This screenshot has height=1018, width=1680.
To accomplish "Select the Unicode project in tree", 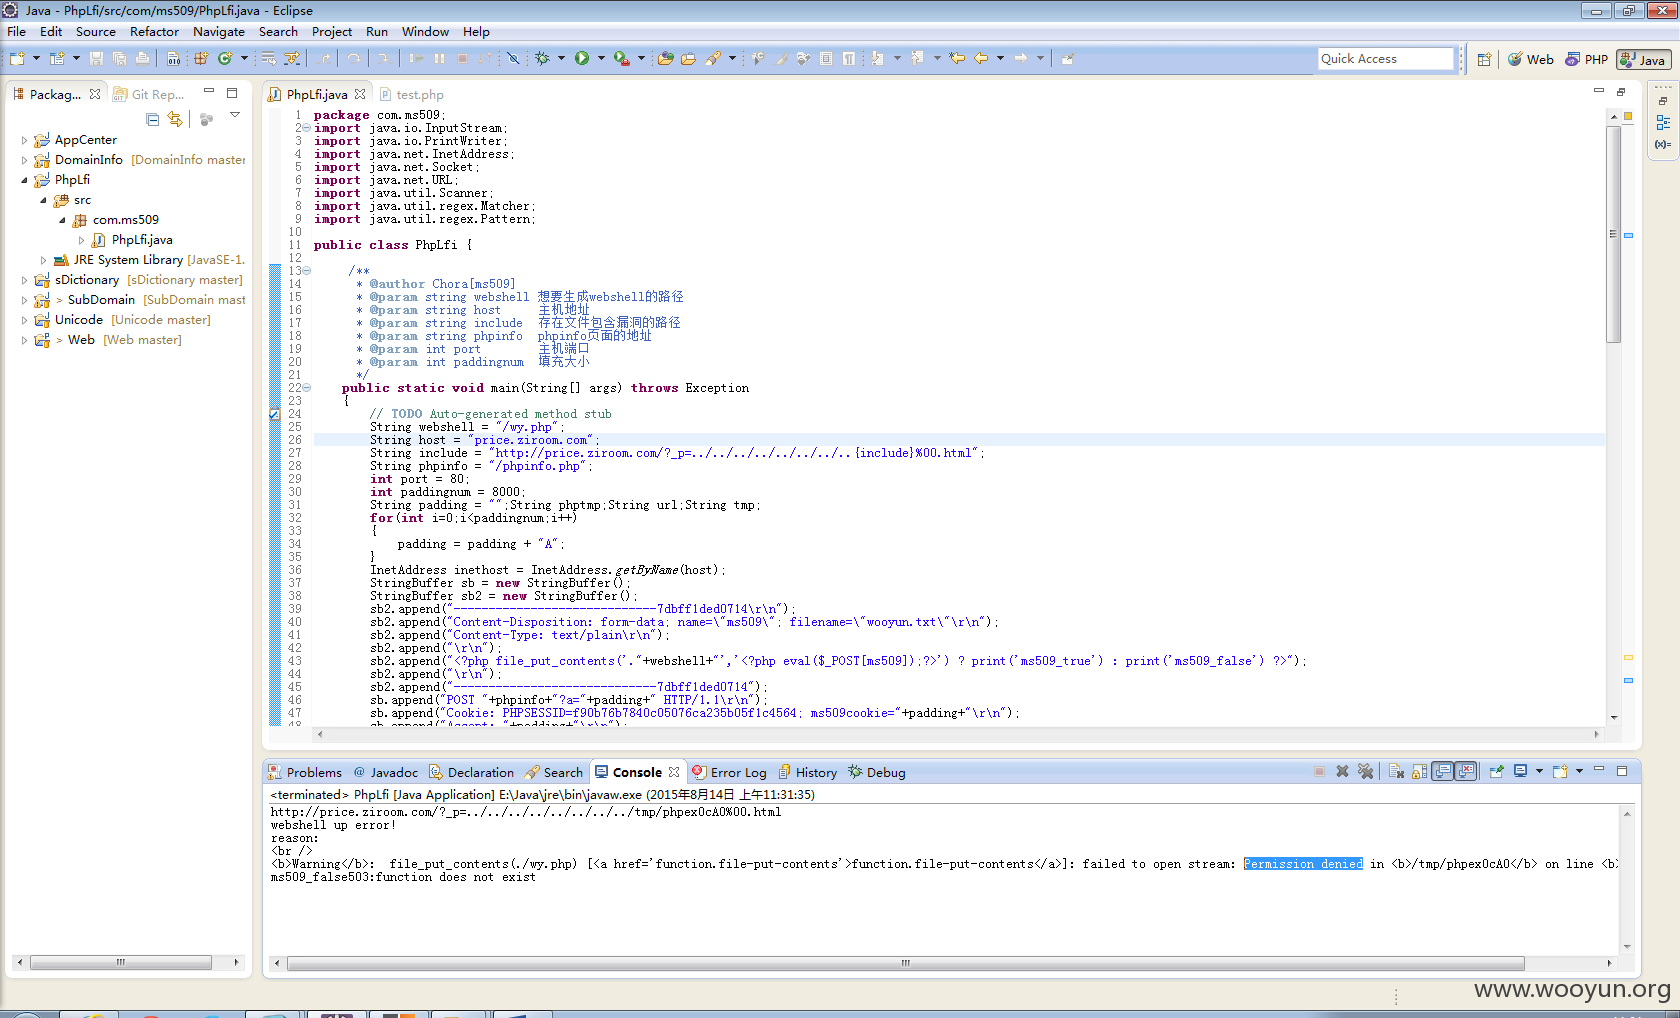I will click(122, 320).
